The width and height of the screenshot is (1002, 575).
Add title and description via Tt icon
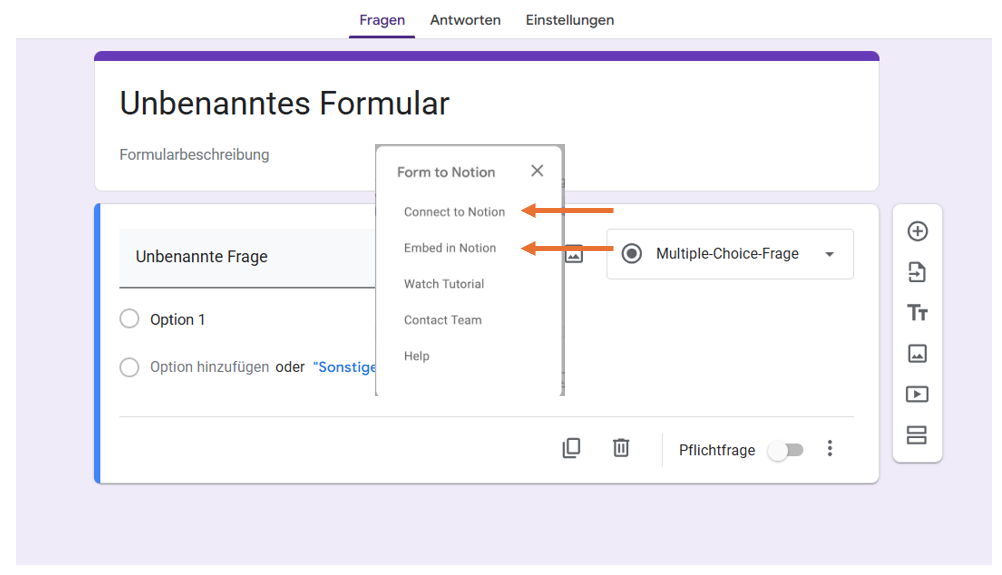pyautogui.click(x=917, y=313)
